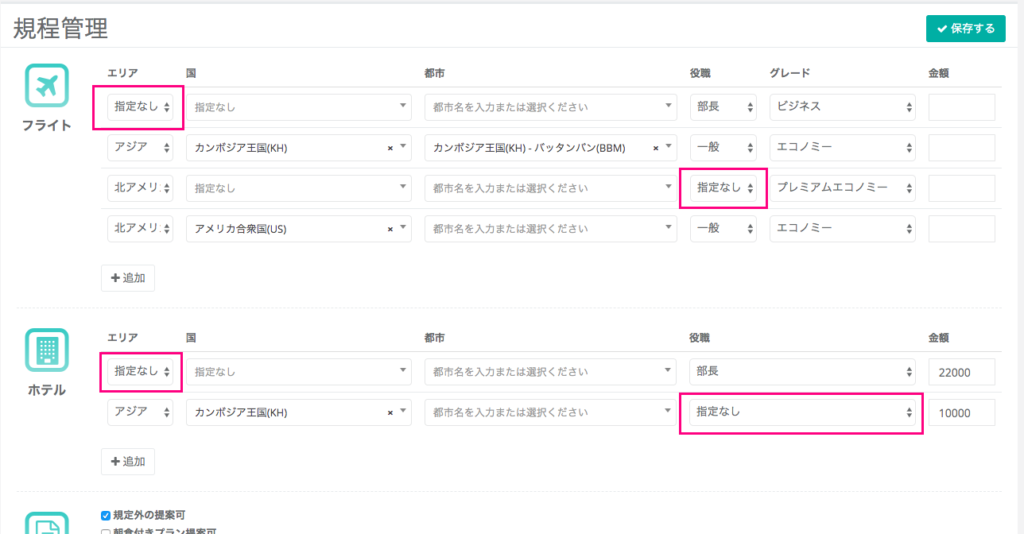The width and height of the screenshot is (1024, 534).
Task: Clear the アメリカ合衆国(US) country selection
Action: click(x=390, y=229)
